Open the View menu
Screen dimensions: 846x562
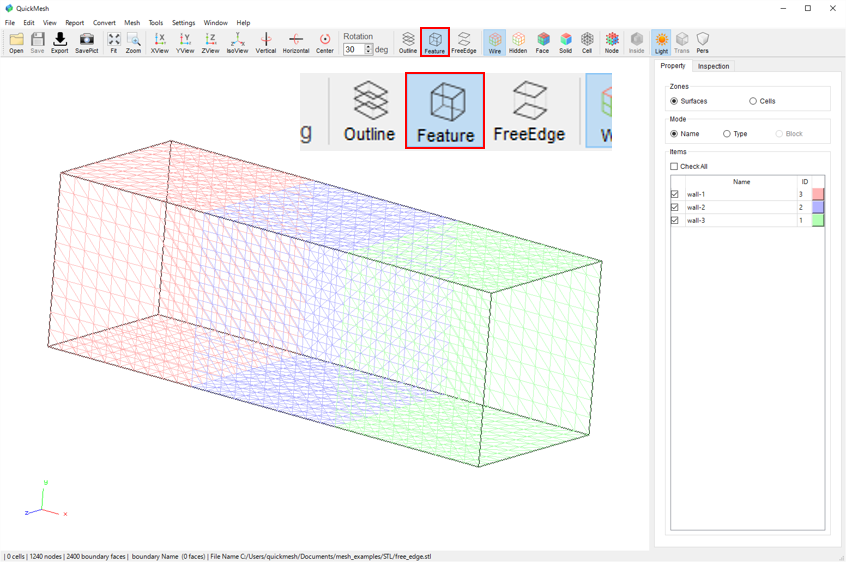pyautogui.click(x=50, y=23)
